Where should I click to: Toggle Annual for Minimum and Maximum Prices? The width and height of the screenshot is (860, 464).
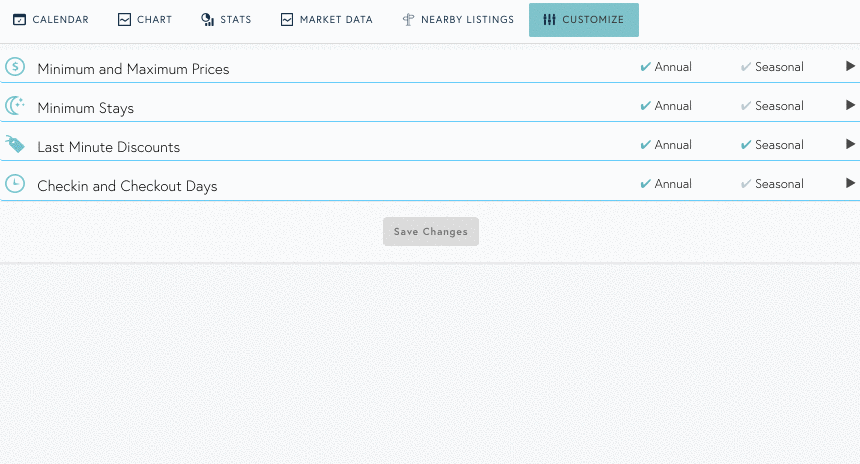666,67
